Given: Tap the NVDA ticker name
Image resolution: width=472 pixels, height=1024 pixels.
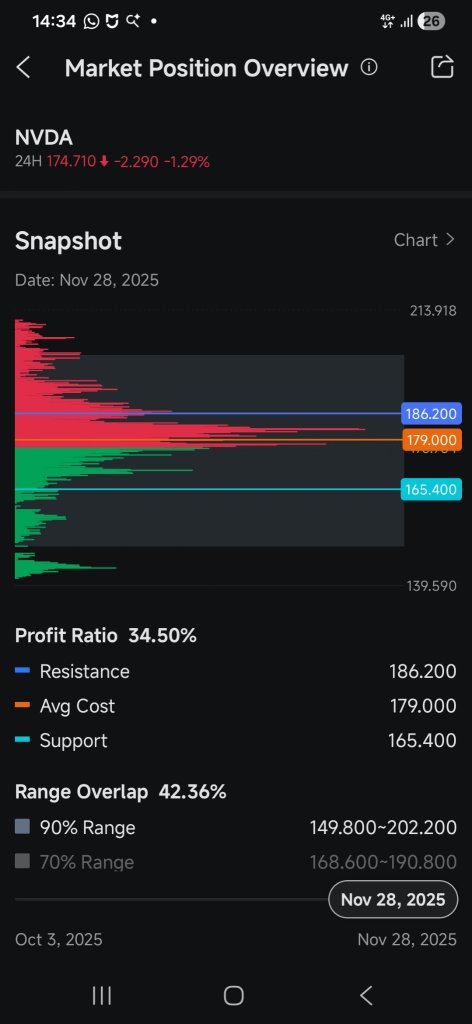Looking at the screenshot, I should 44,138.
